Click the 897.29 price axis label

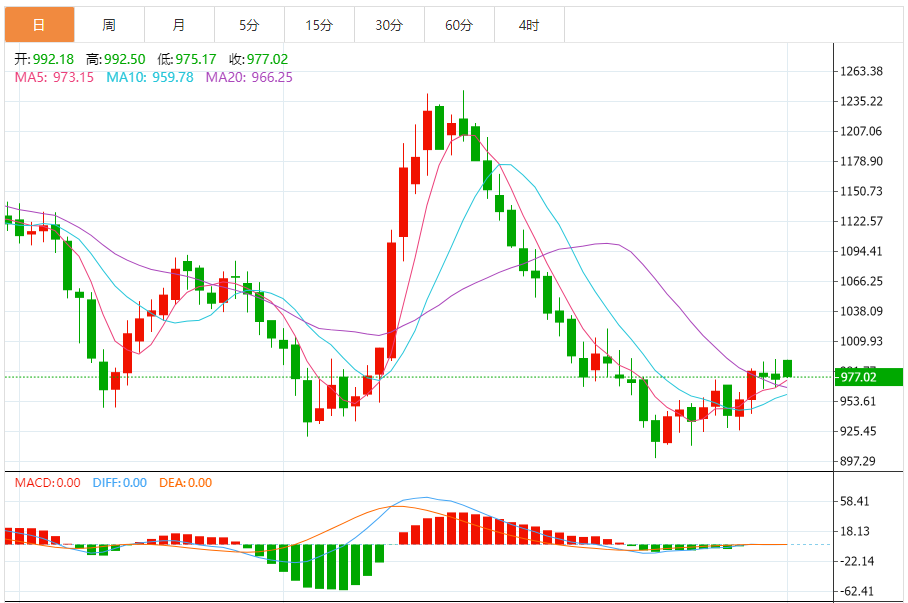point(858,461)
